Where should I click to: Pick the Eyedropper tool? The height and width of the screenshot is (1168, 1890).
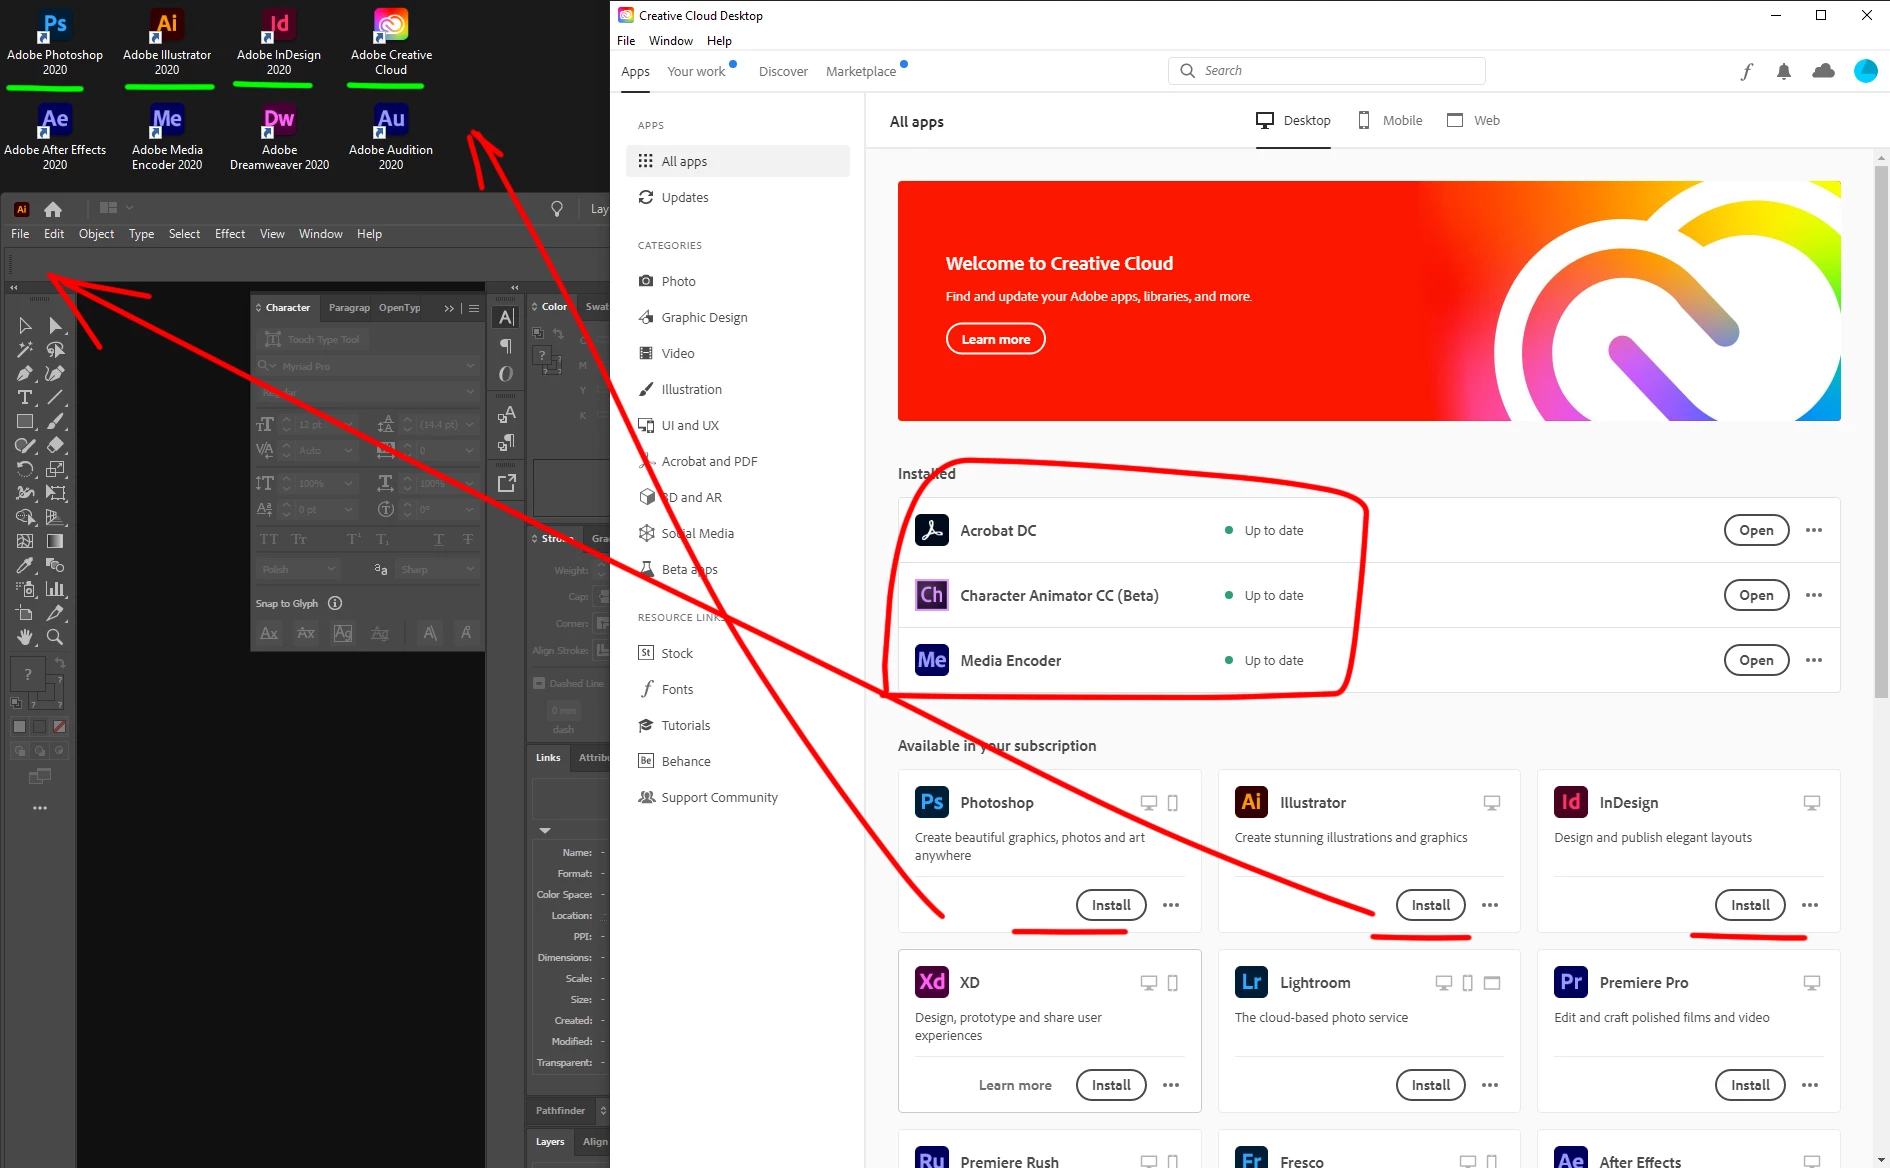25,565
